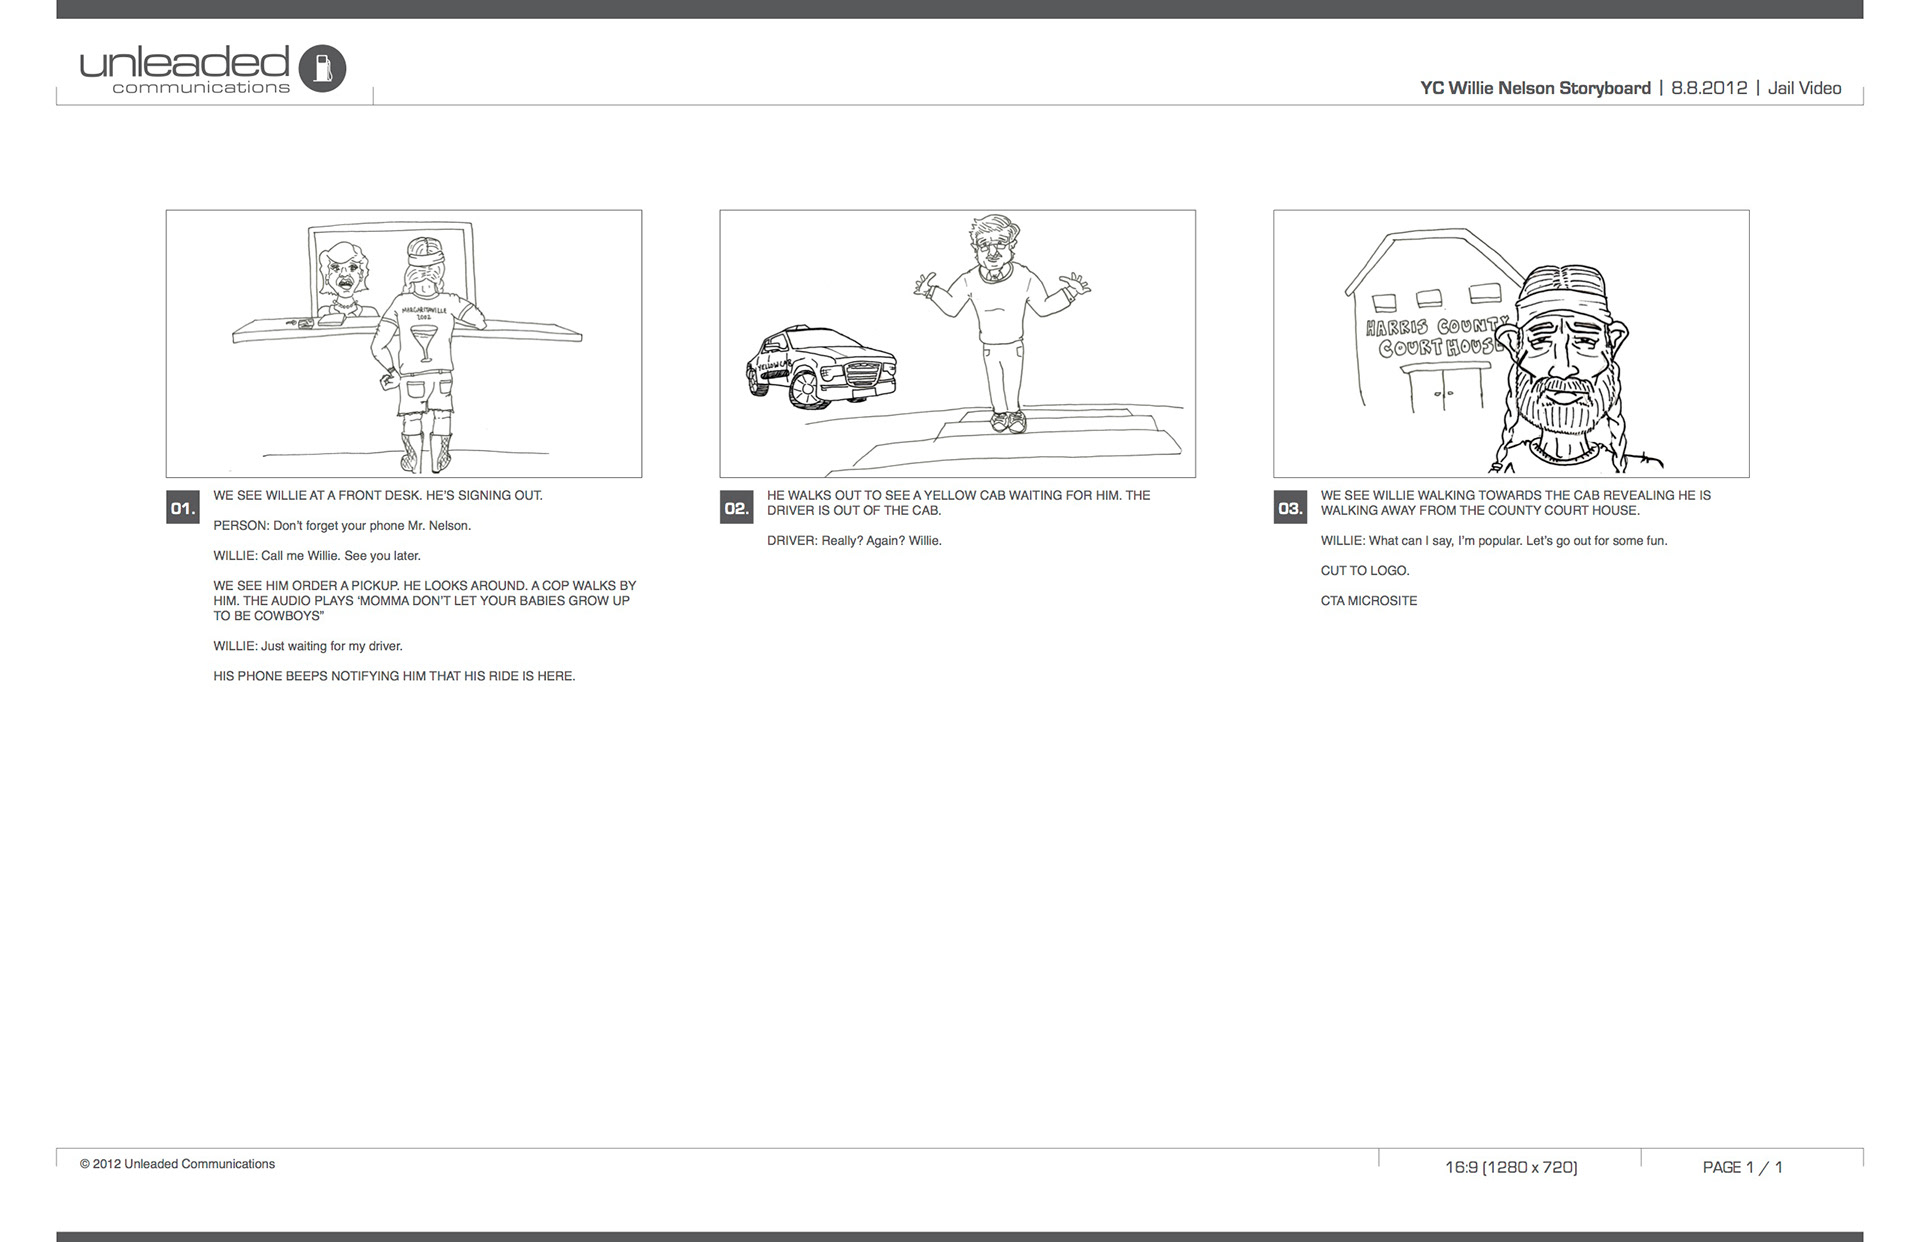This screenshot has height=1242, width=1920.
Task: Click the yellow cab drawing in frame 02
Action: [820, 367]
